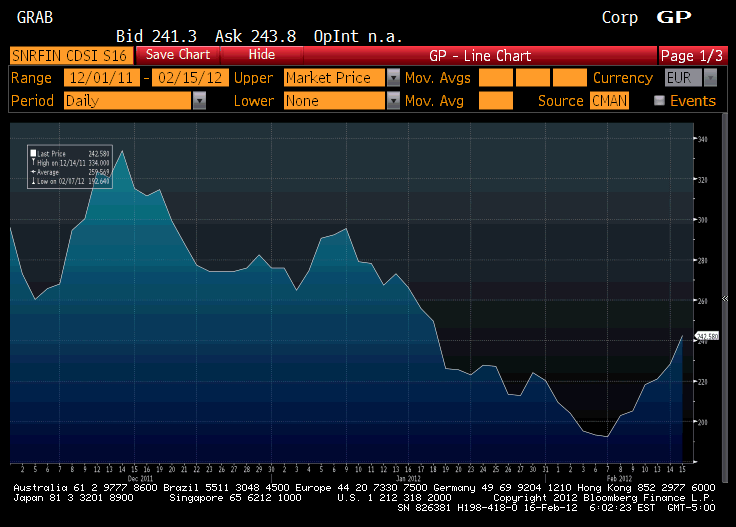
Task: Click the Dec 2011 month label on axis
Action: (x=140, y=478)
